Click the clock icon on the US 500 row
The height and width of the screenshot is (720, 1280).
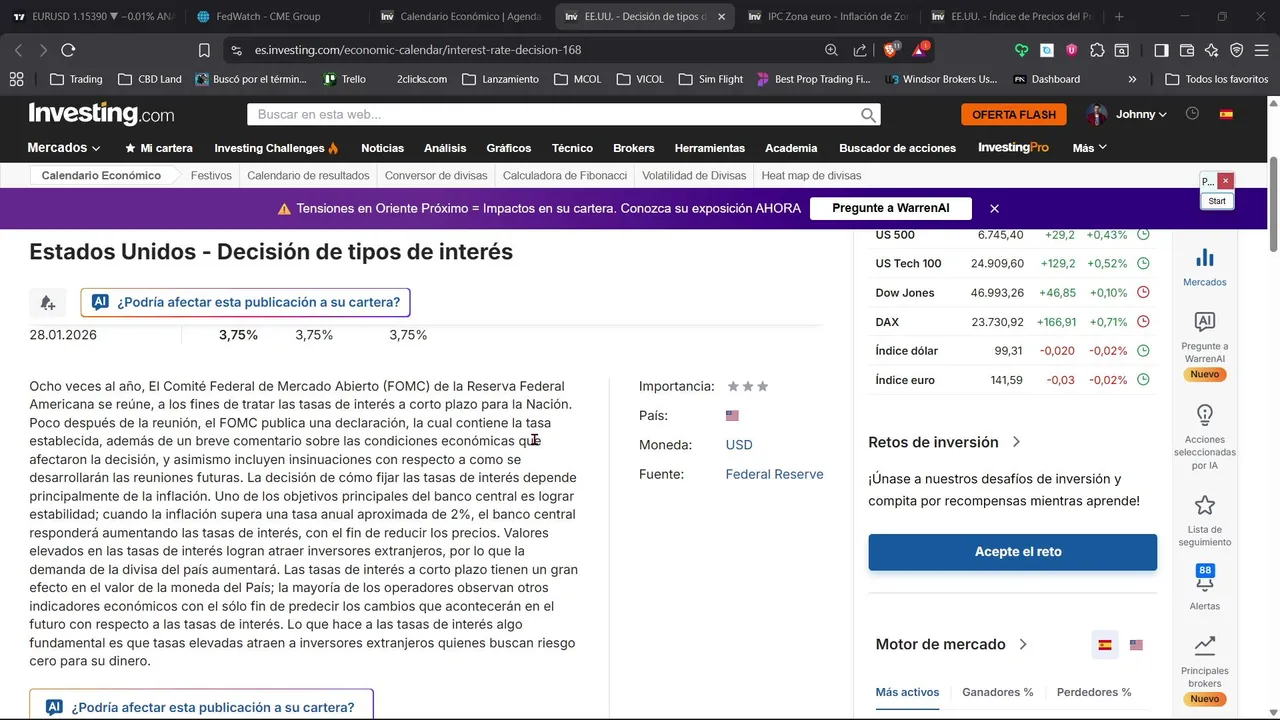1143,235
